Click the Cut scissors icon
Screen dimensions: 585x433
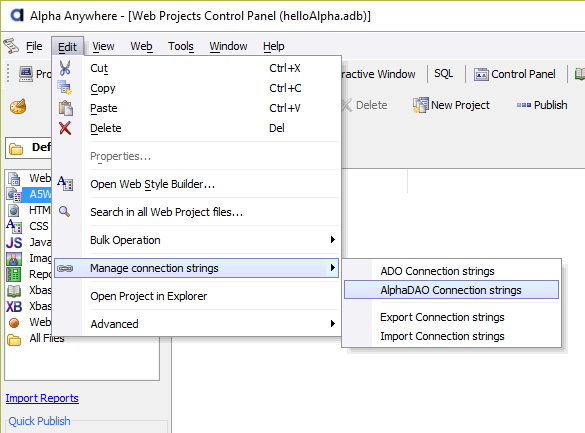(x=65, y=68)
